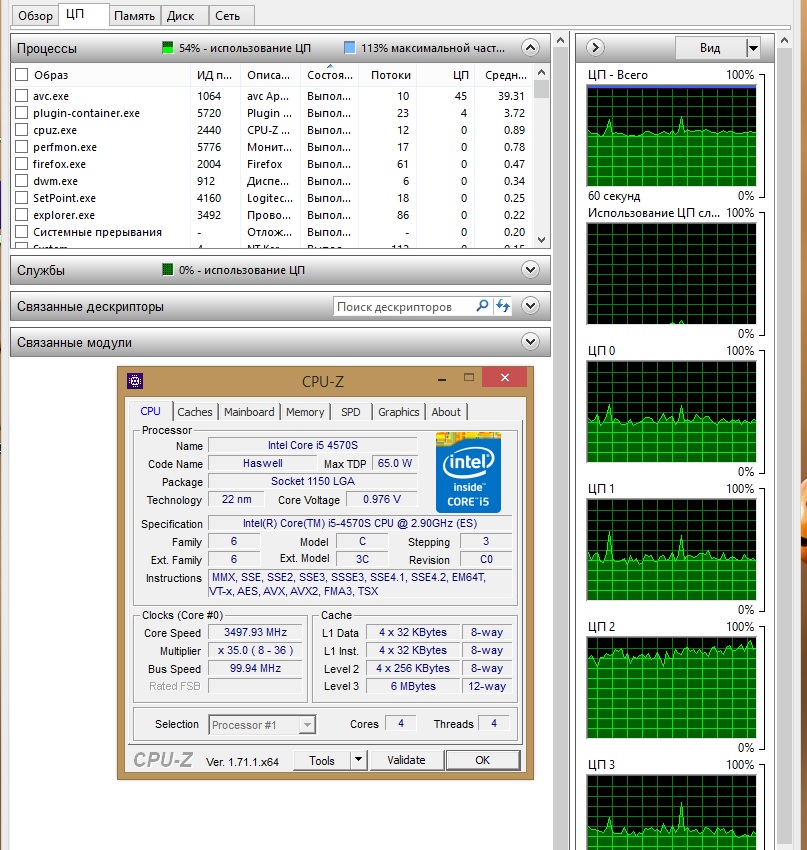
Task: Click the Intel Core i5 logo
Action: [x=468, y=472]
